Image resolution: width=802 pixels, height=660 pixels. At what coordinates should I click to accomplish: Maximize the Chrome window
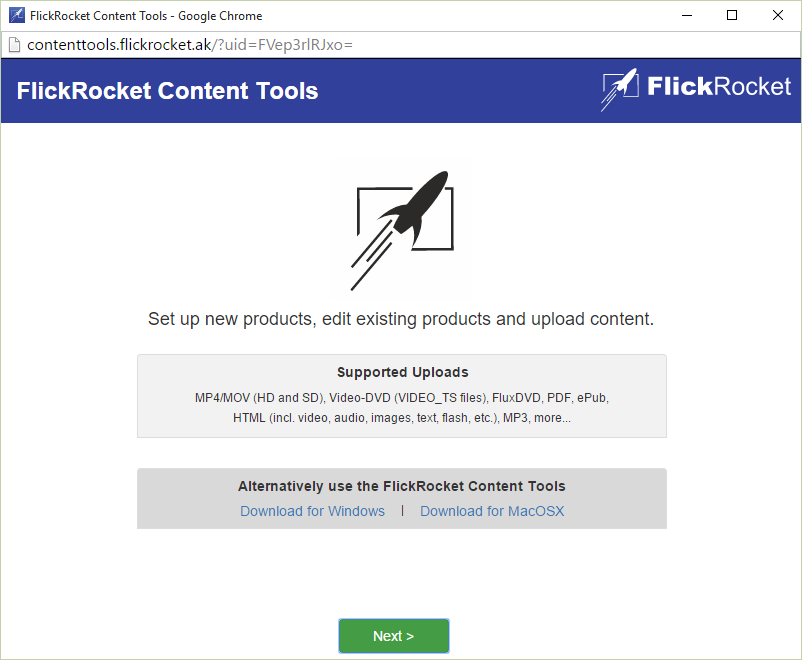732,15
